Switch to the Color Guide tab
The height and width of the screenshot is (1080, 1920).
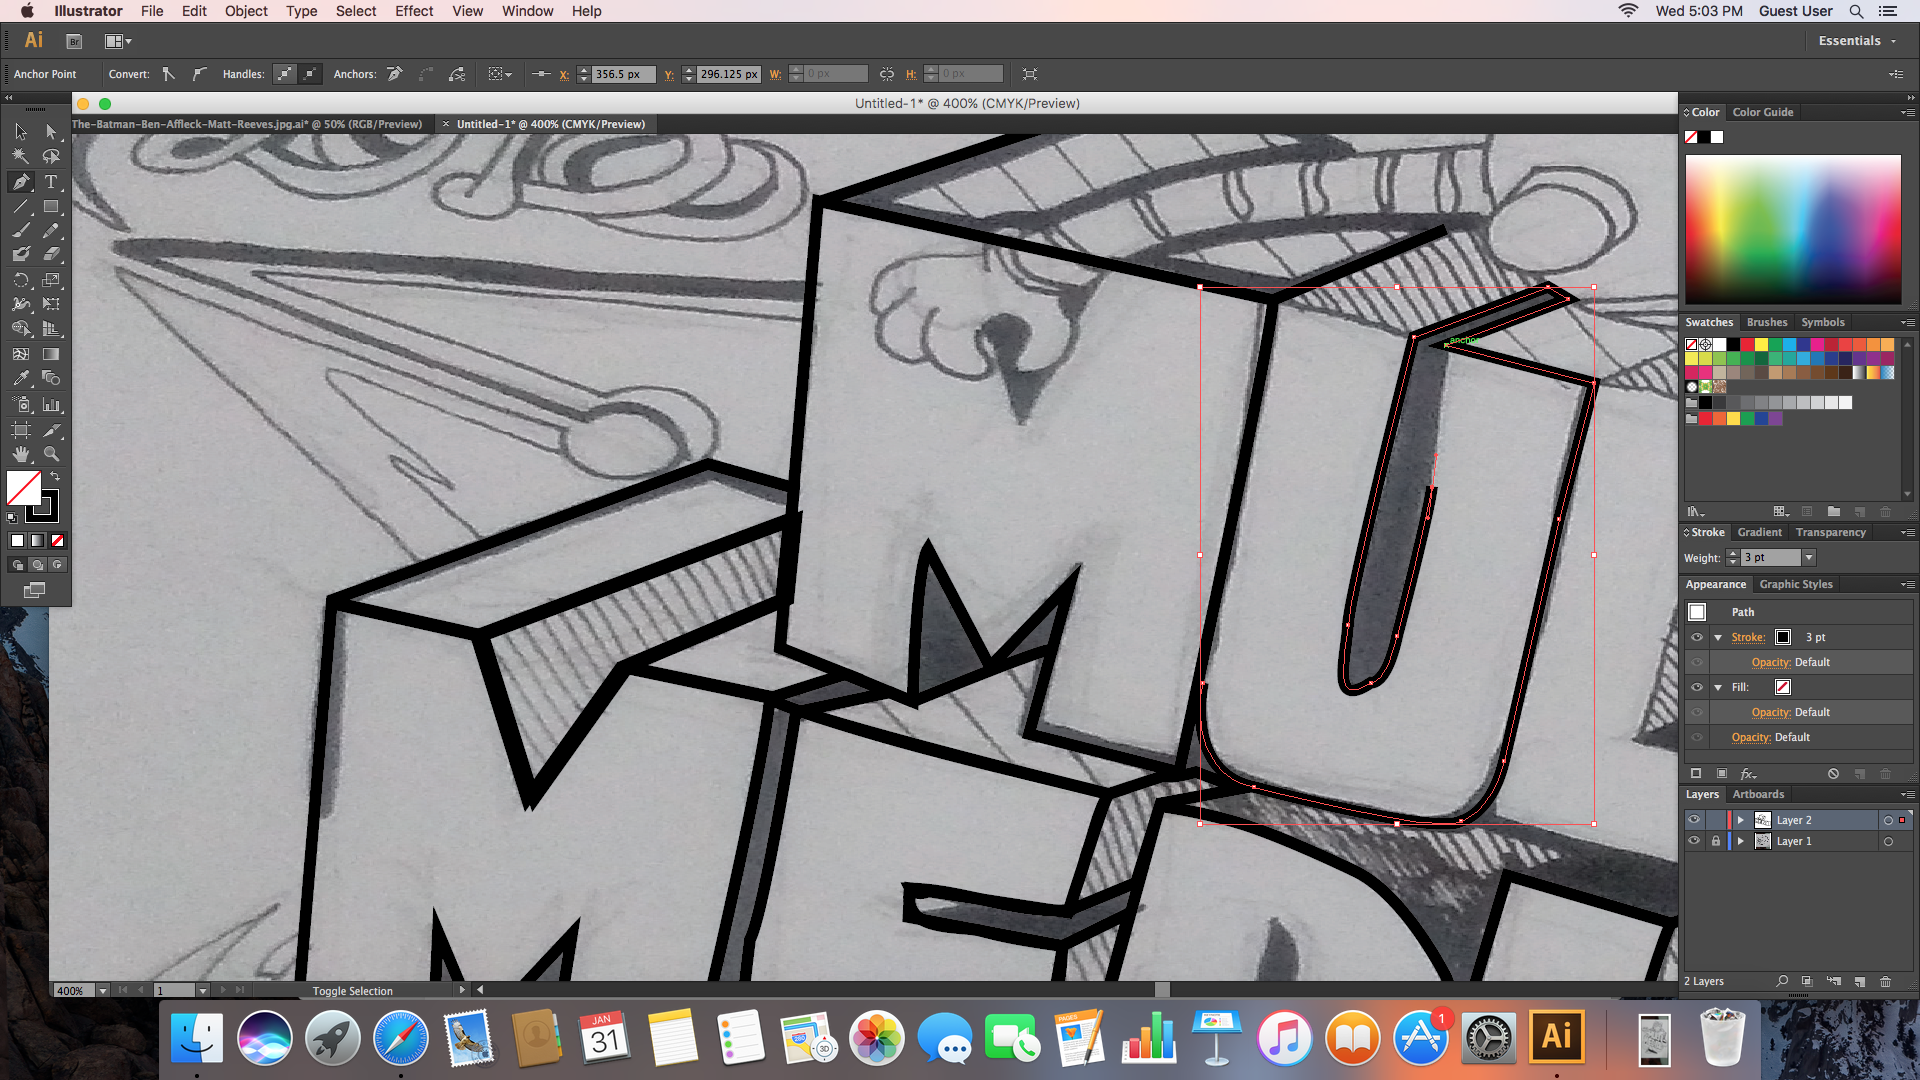(x=1762, y=112)
